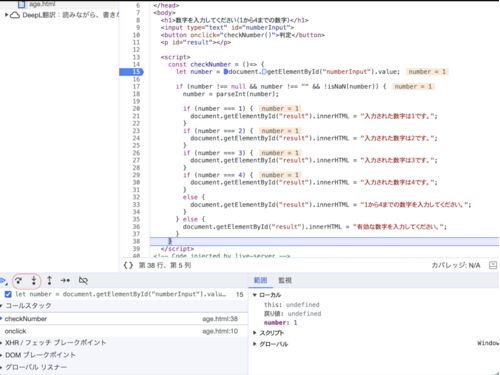Step over next function call

[19, 281]
